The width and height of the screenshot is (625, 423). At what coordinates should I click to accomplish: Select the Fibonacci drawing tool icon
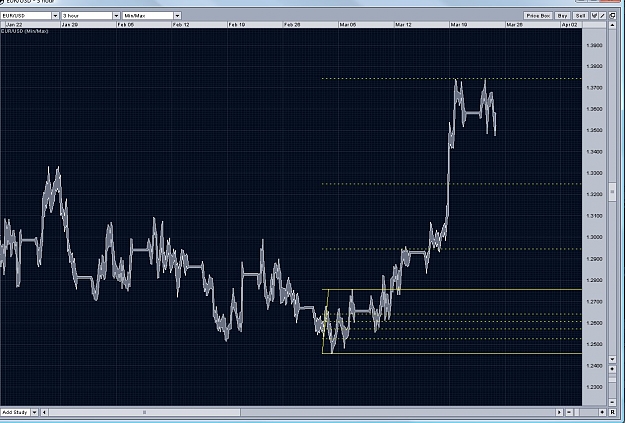[x=594, y=16]
